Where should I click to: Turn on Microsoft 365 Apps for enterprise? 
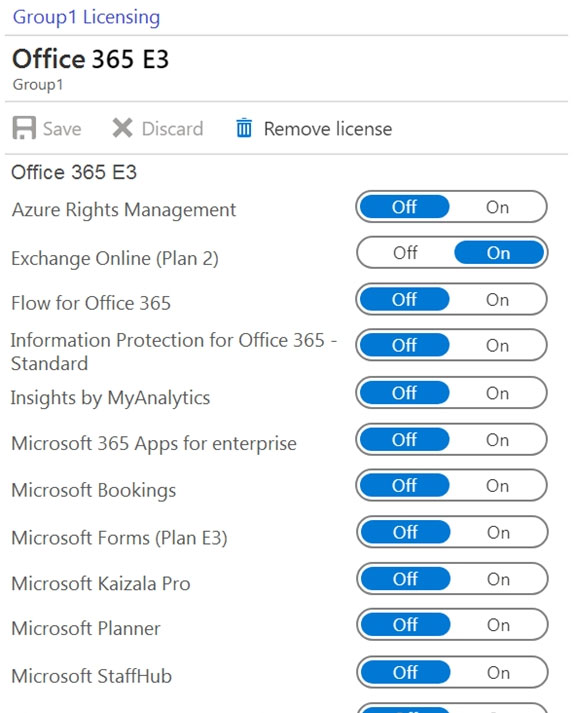point(497,440)
